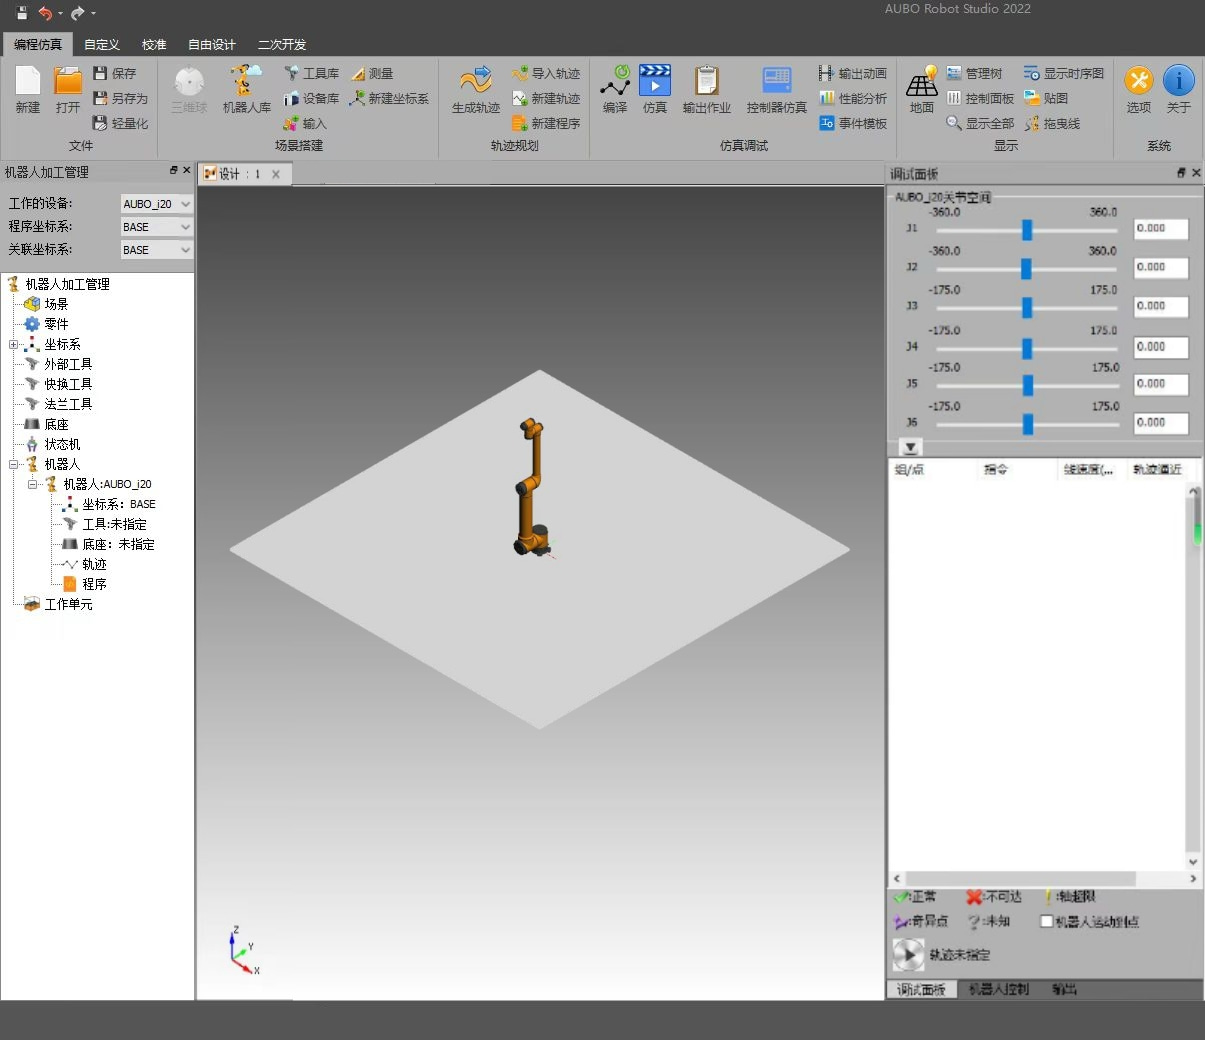Expand the 坐标系 tree node

[14, 344]
